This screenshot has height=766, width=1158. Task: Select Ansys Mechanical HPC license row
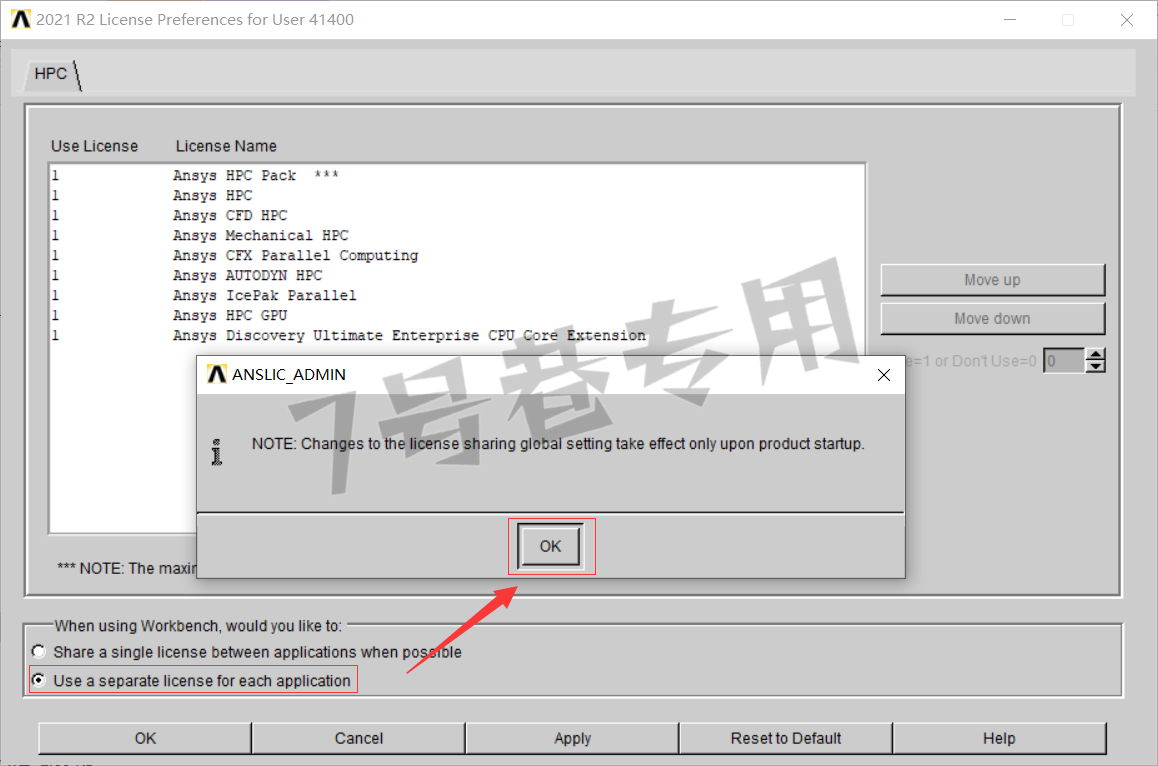pyautogui.click(x=457, y=236)
